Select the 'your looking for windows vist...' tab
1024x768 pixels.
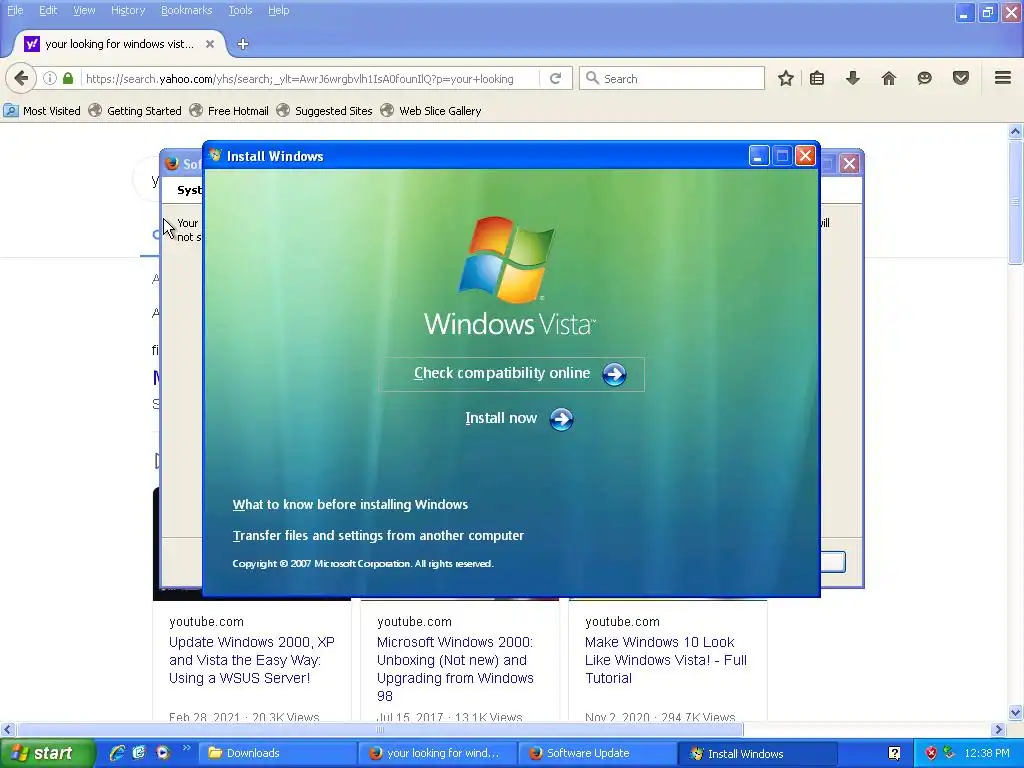pyautogui.click(x=120, y=44)
